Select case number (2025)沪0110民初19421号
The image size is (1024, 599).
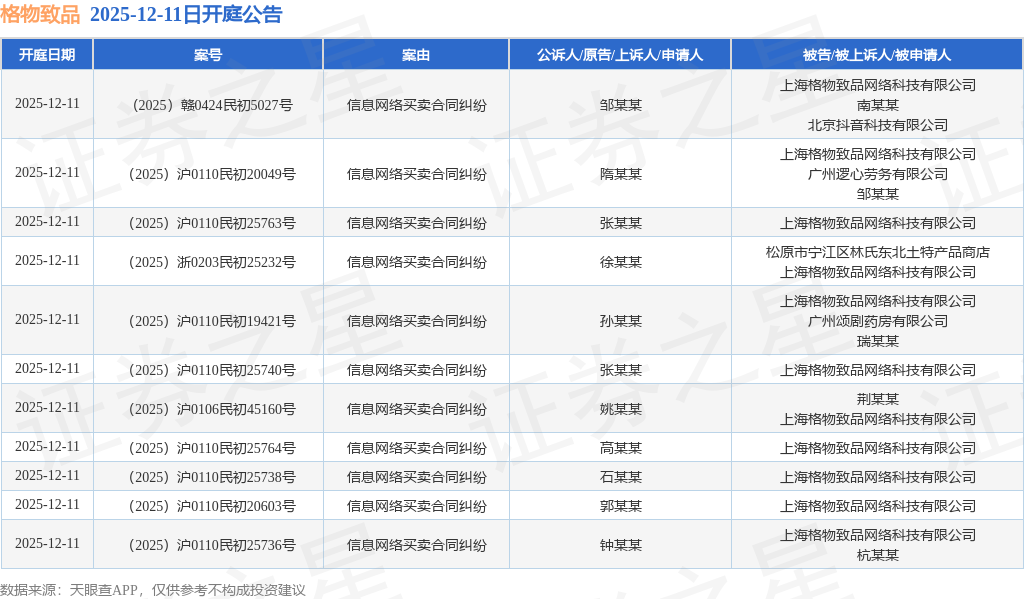pos(212,321)
